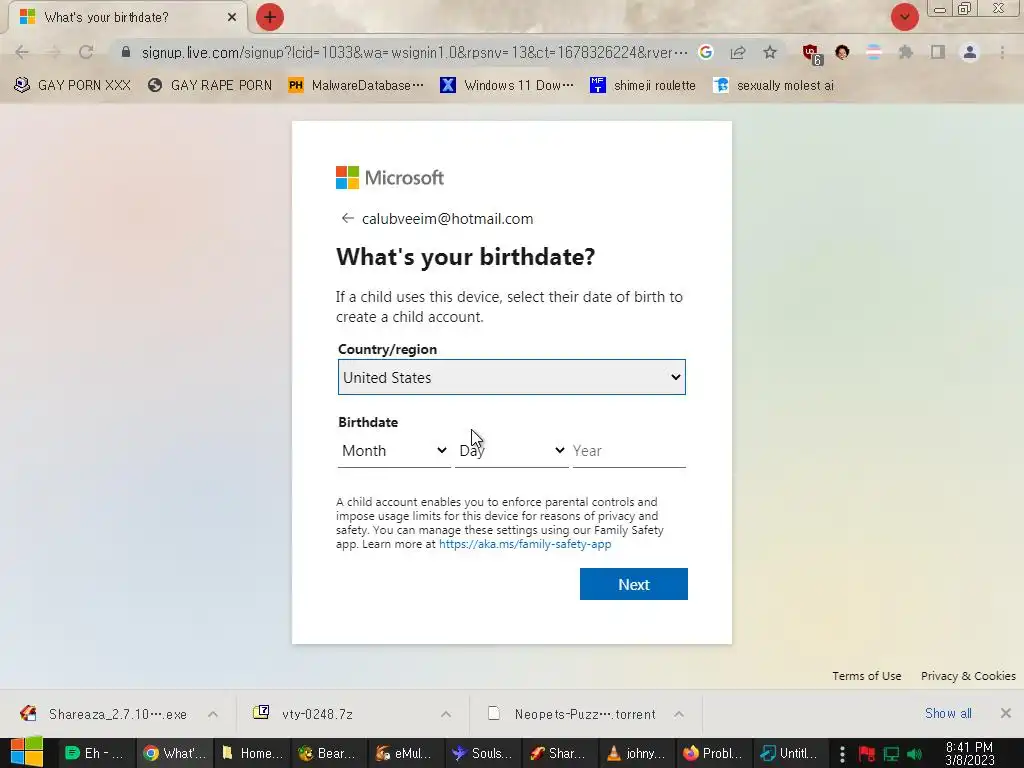Click the browser forward arrow
This screenshot has height=768, width=1024.
coord(54,52)
